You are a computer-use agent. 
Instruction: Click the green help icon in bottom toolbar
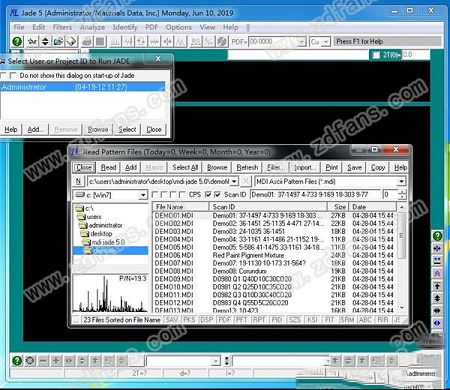coord(17,360)
